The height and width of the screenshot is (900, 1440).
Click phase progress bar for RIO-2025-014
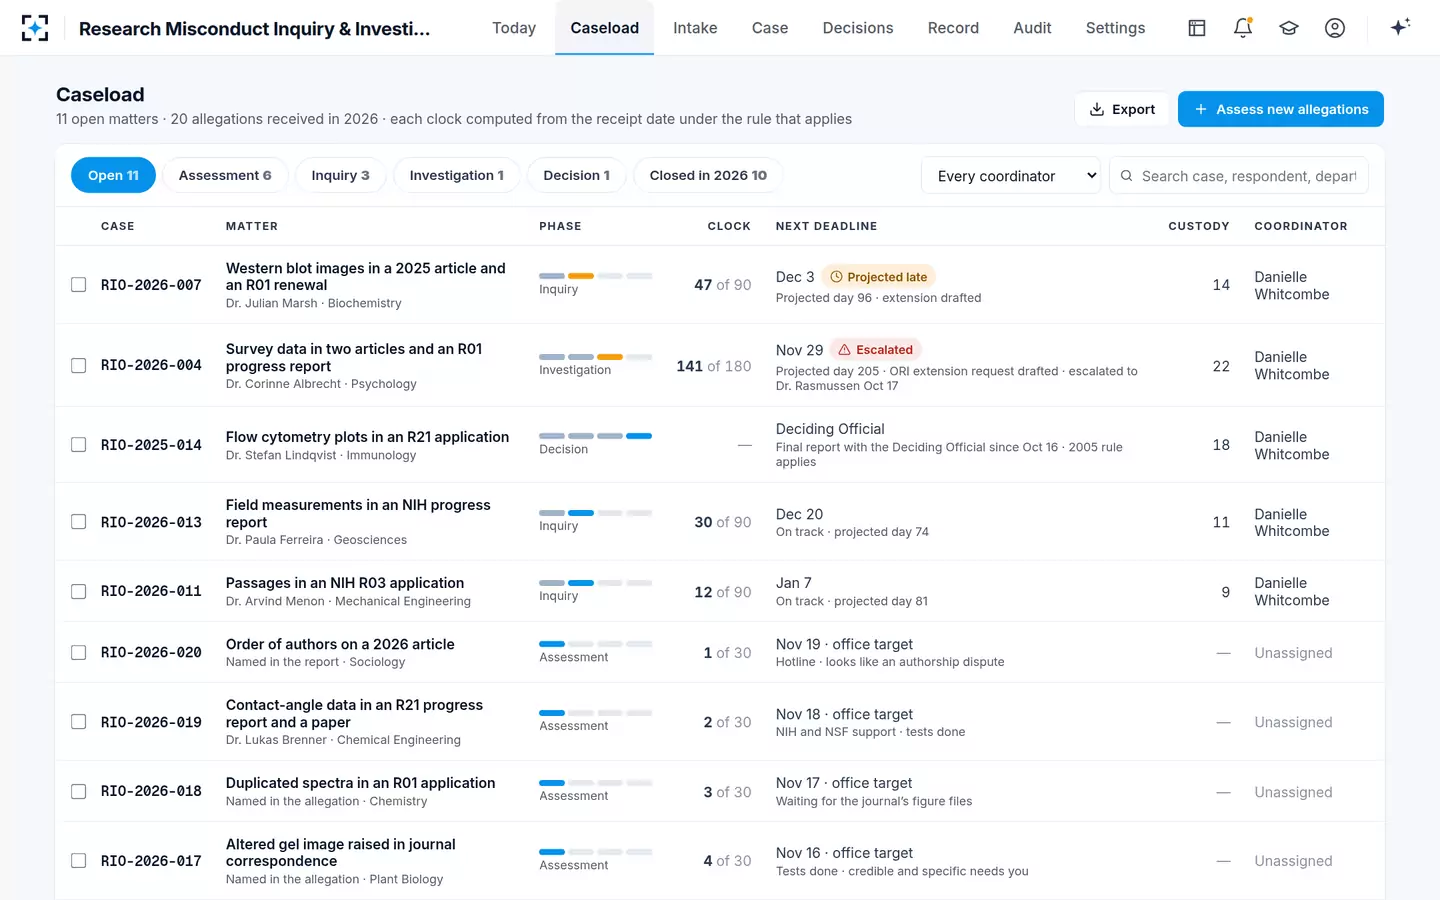(x=596, y=436)
